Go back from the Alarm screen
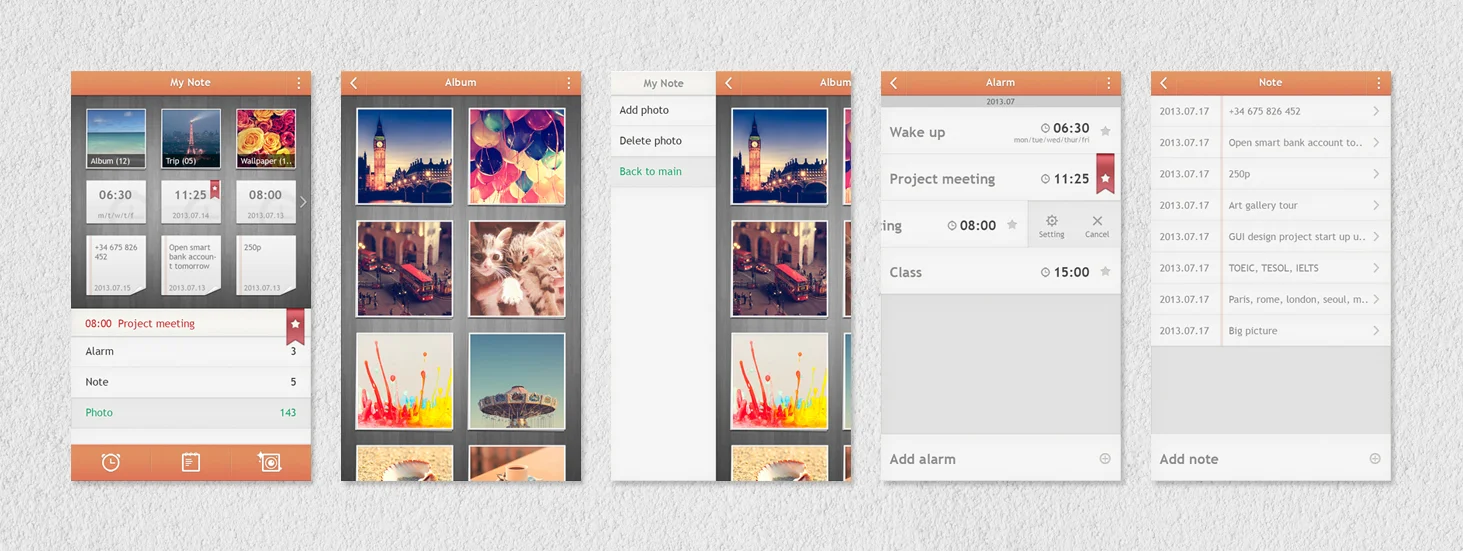 (x=894, y=83)
